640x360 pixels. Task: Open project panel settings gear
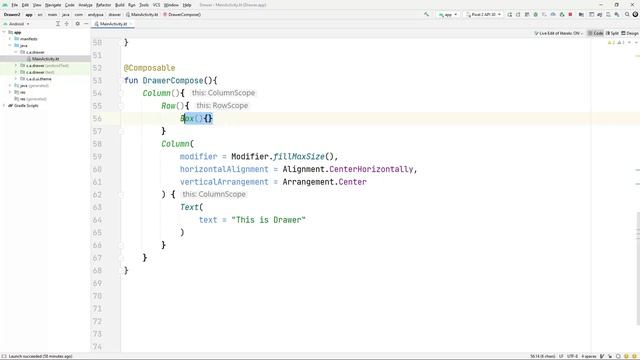[x=77, y=24]
